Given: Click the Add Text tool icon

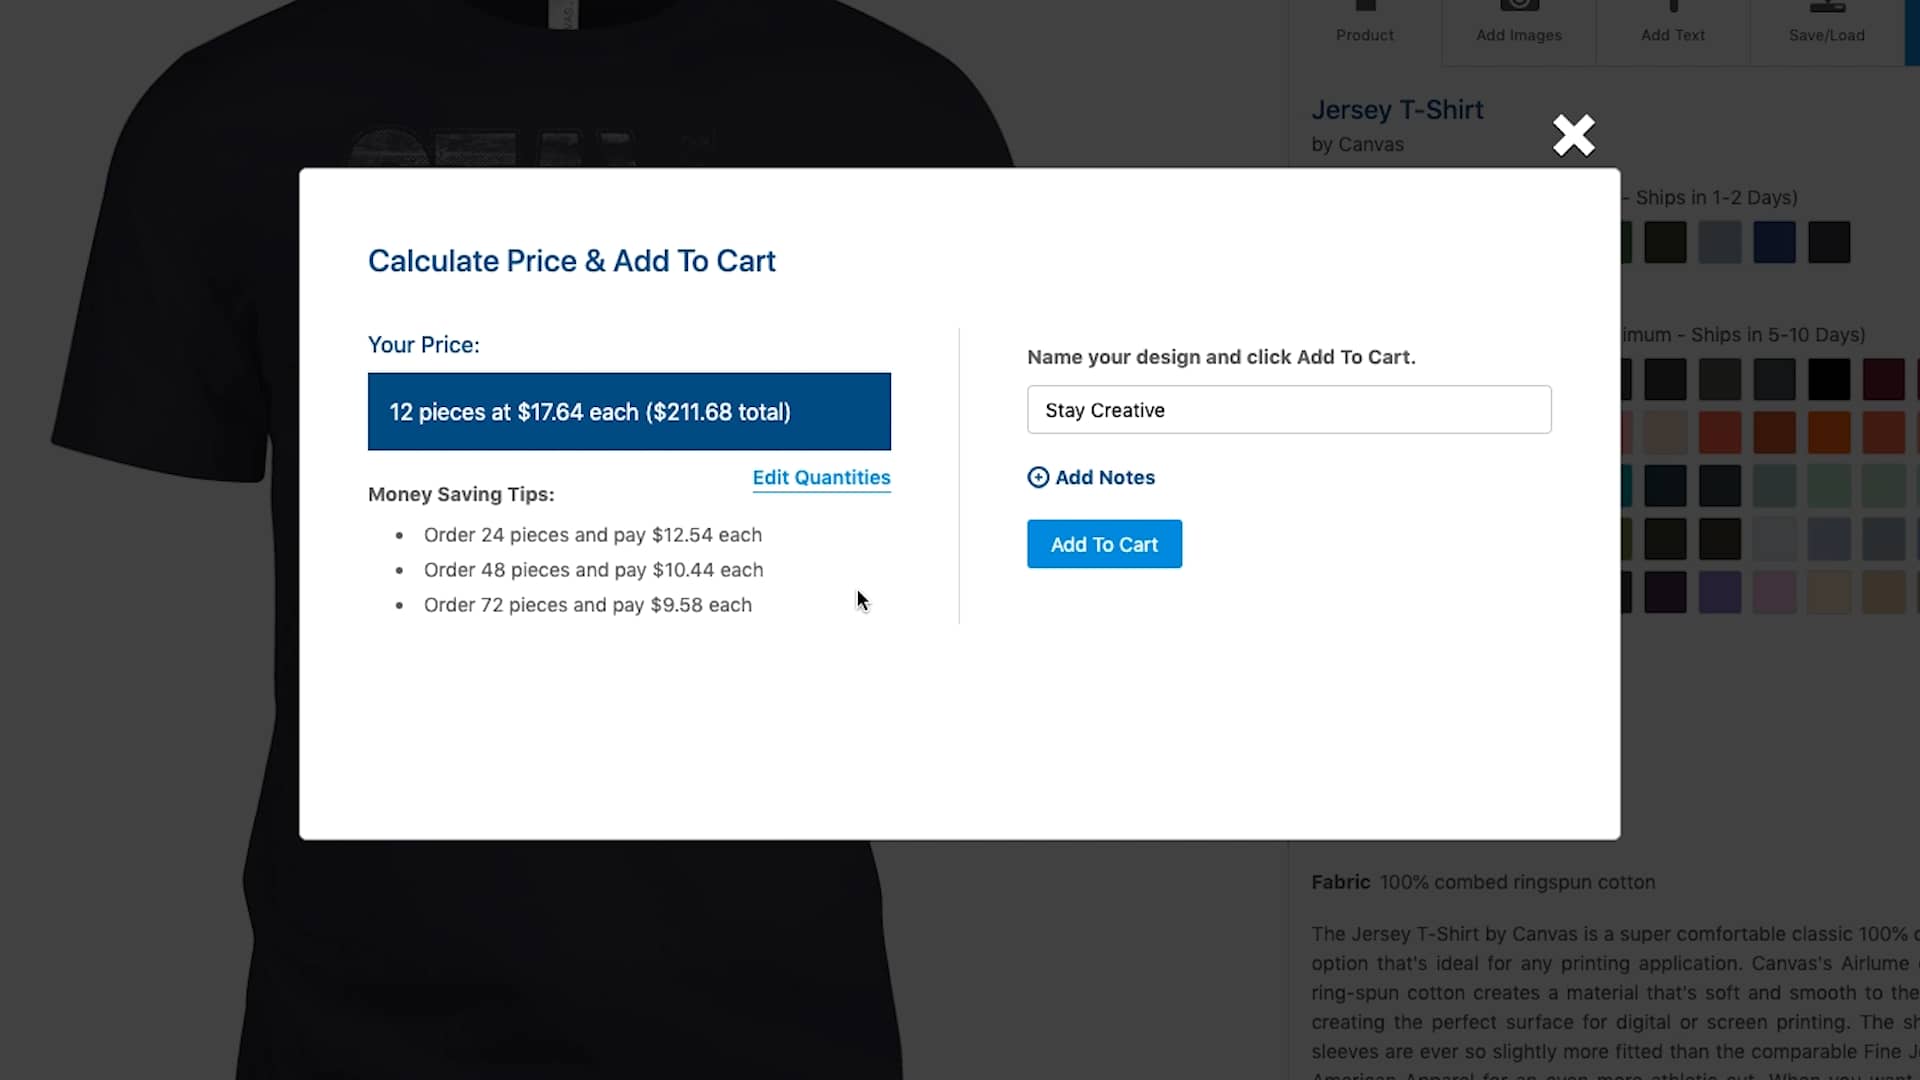Looking at the screenshot, I should (1671, 8).
